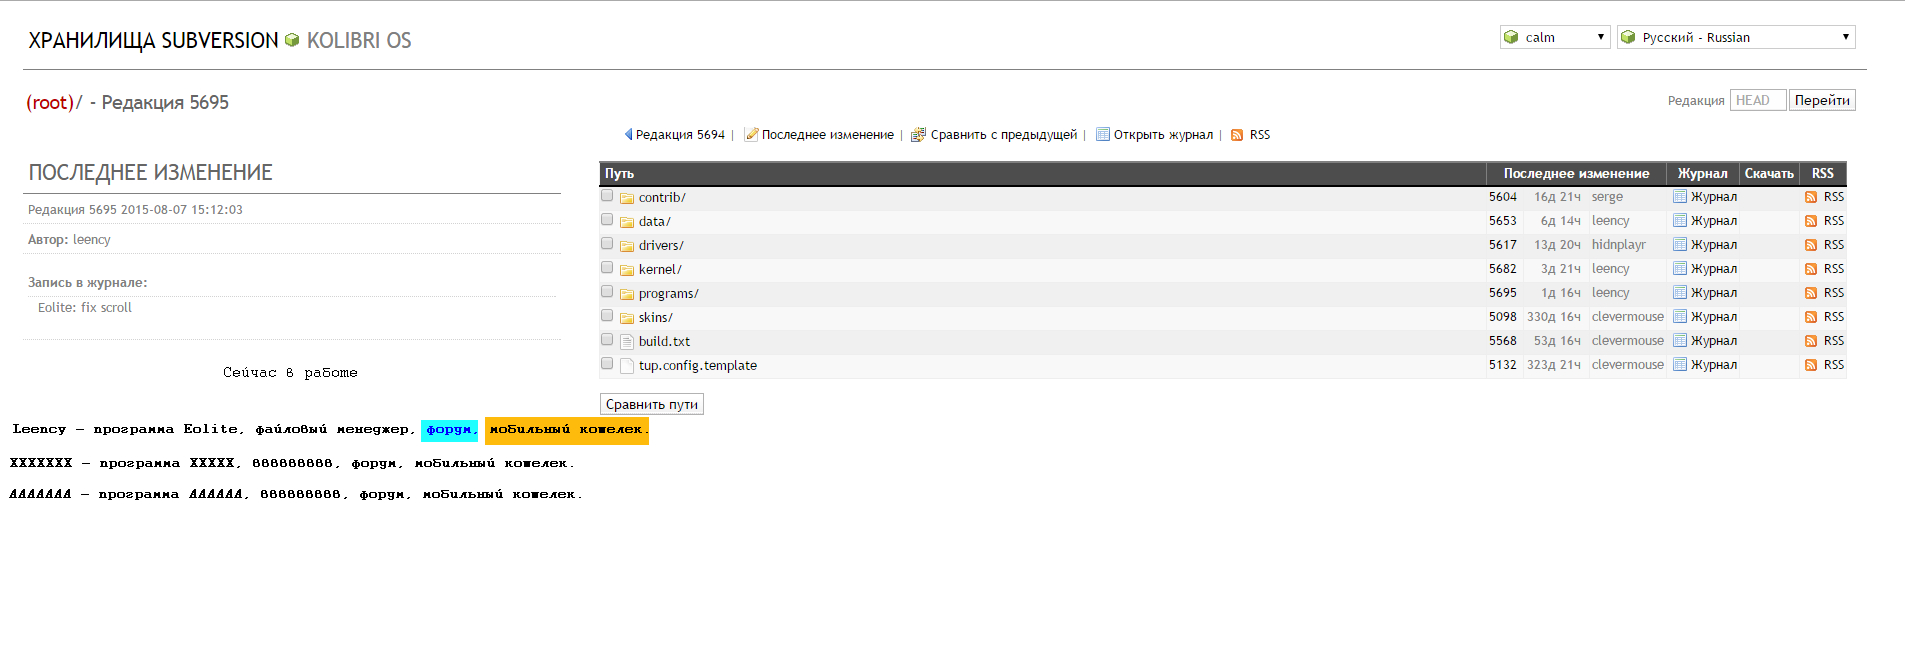
Task: Click the left arrow icon for 'Редакция 5694'
Action: pos(628,135)
